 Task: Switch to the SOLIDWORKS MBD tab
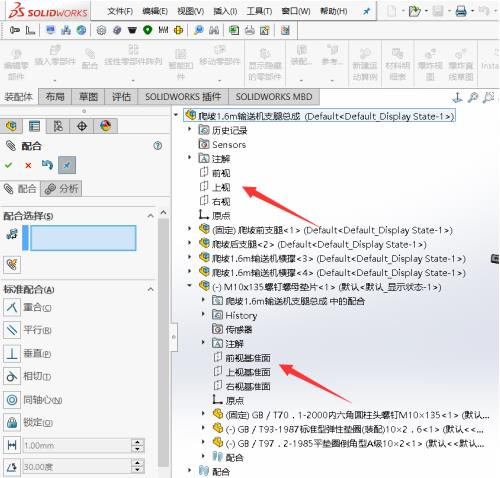(x=274, y=97)
